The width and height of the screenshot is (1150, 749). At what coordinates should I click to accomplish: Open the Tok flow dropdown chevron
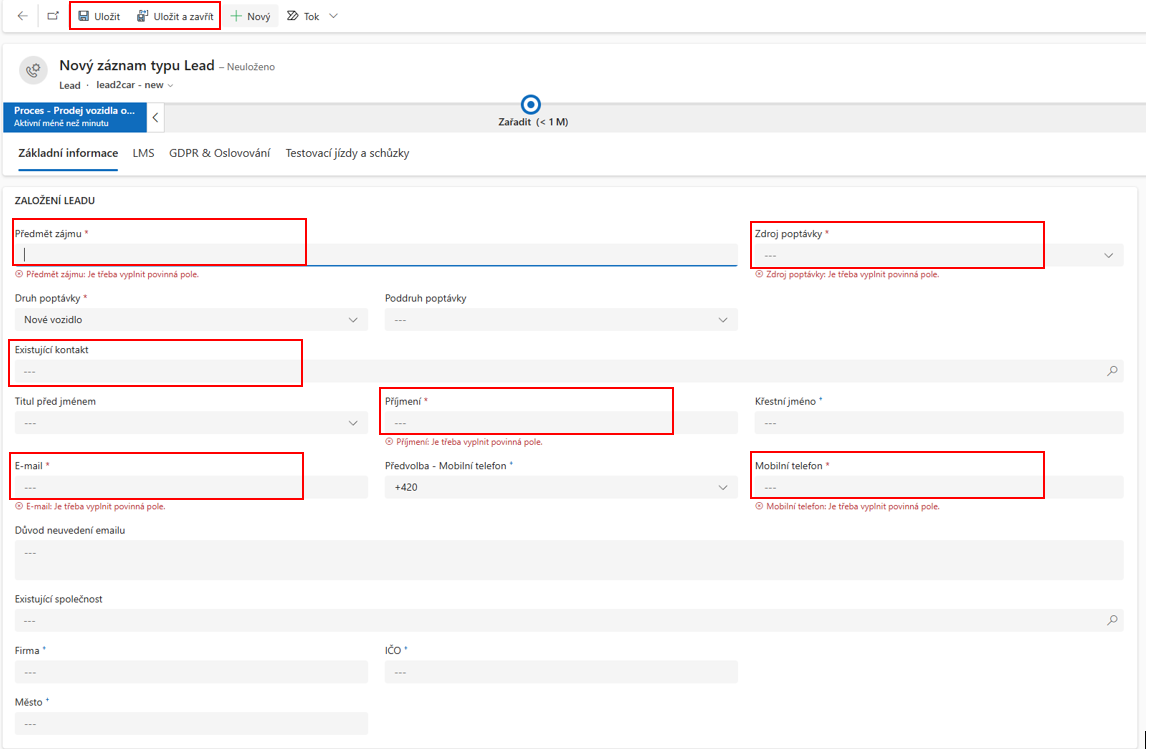point(333,16)
